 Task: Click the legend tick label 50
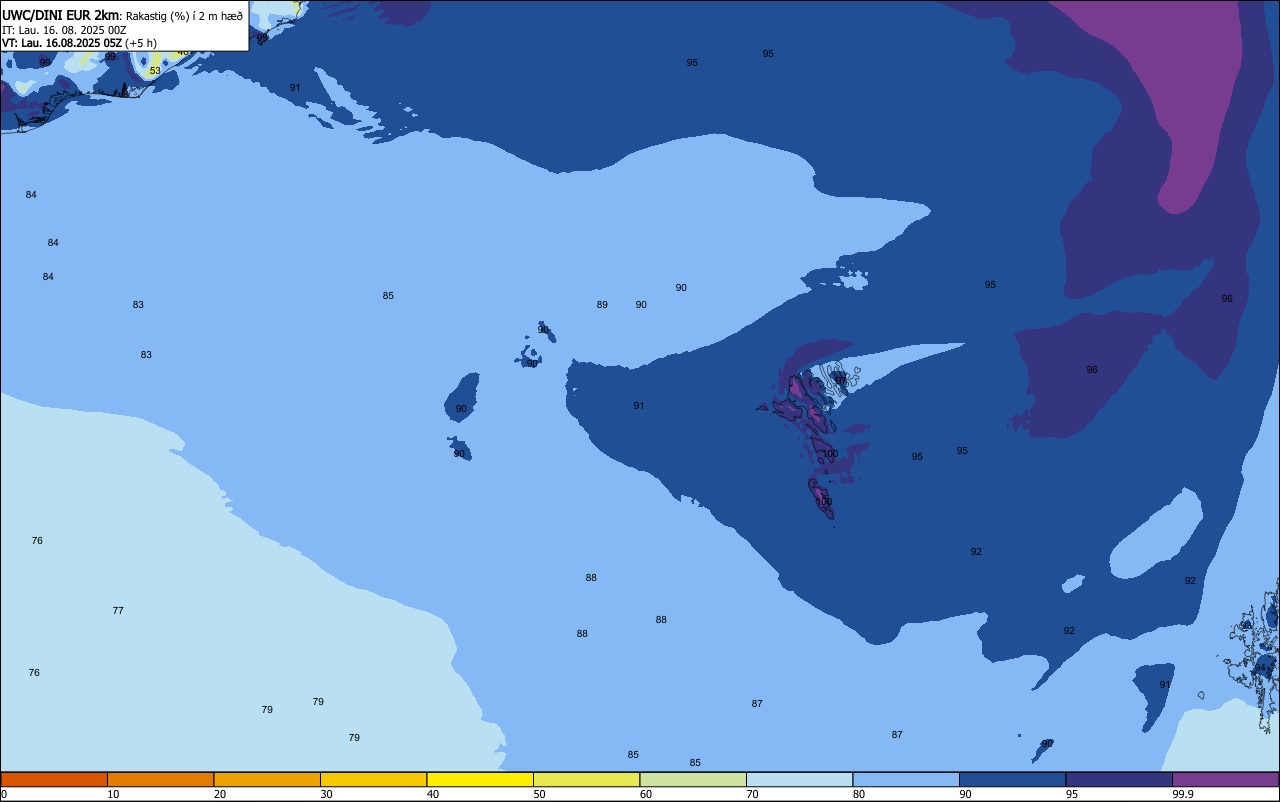[540, 794]
